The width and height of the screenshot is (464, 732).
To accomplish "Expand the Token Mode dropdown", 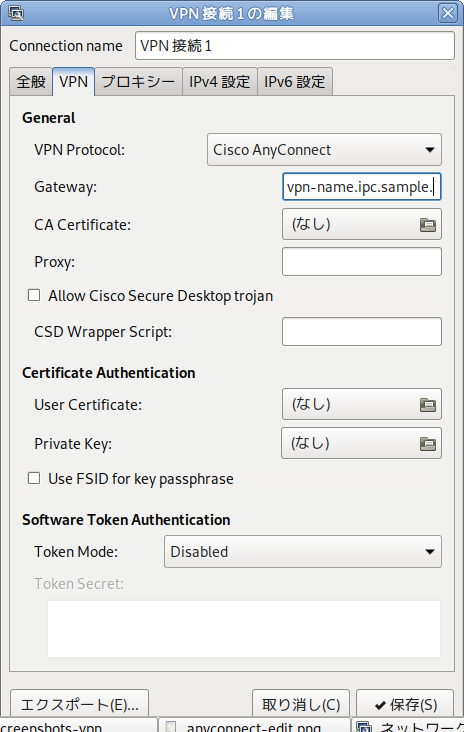I will (x=302, y=552).
